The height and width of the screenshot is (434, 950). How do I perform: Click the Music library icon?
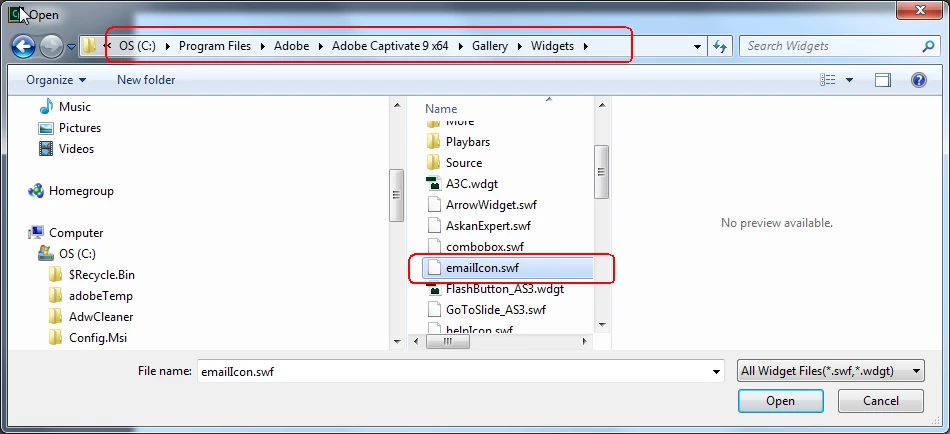coord(46,107)
